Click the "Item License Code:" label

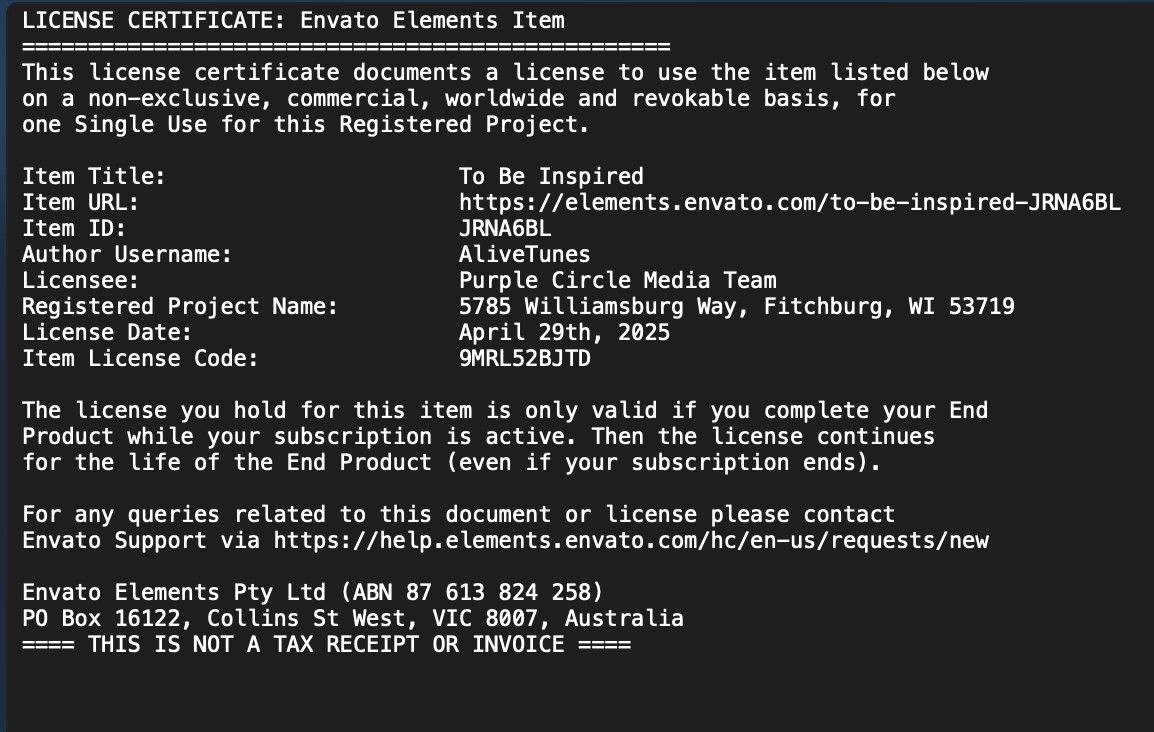pos(140,359)
